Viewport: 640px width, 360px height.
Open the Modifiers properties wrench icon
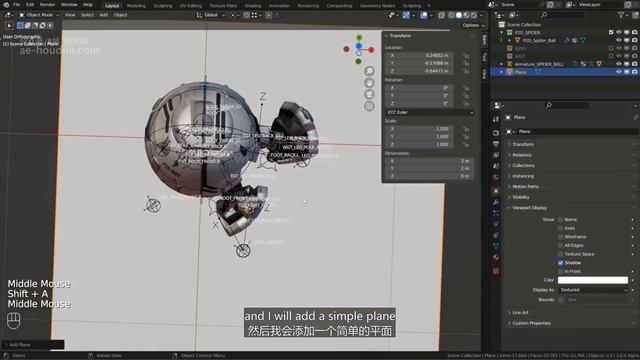[x=496, y=202]
